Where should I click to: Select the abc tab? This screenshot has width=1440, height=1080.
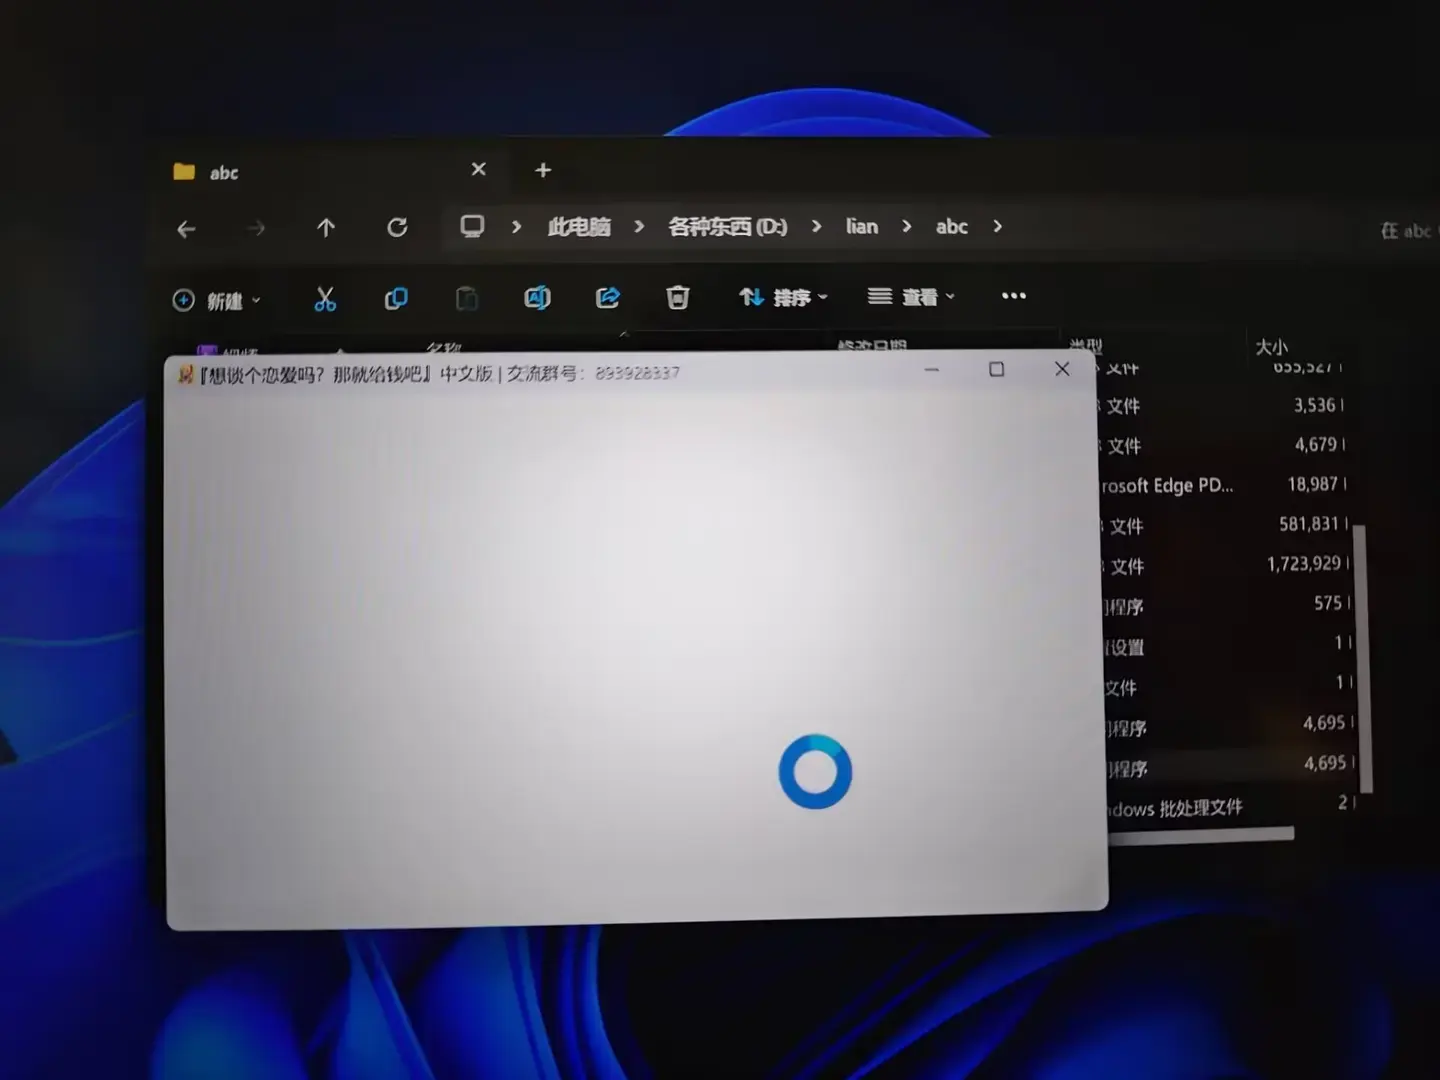(x=330, y=171)
